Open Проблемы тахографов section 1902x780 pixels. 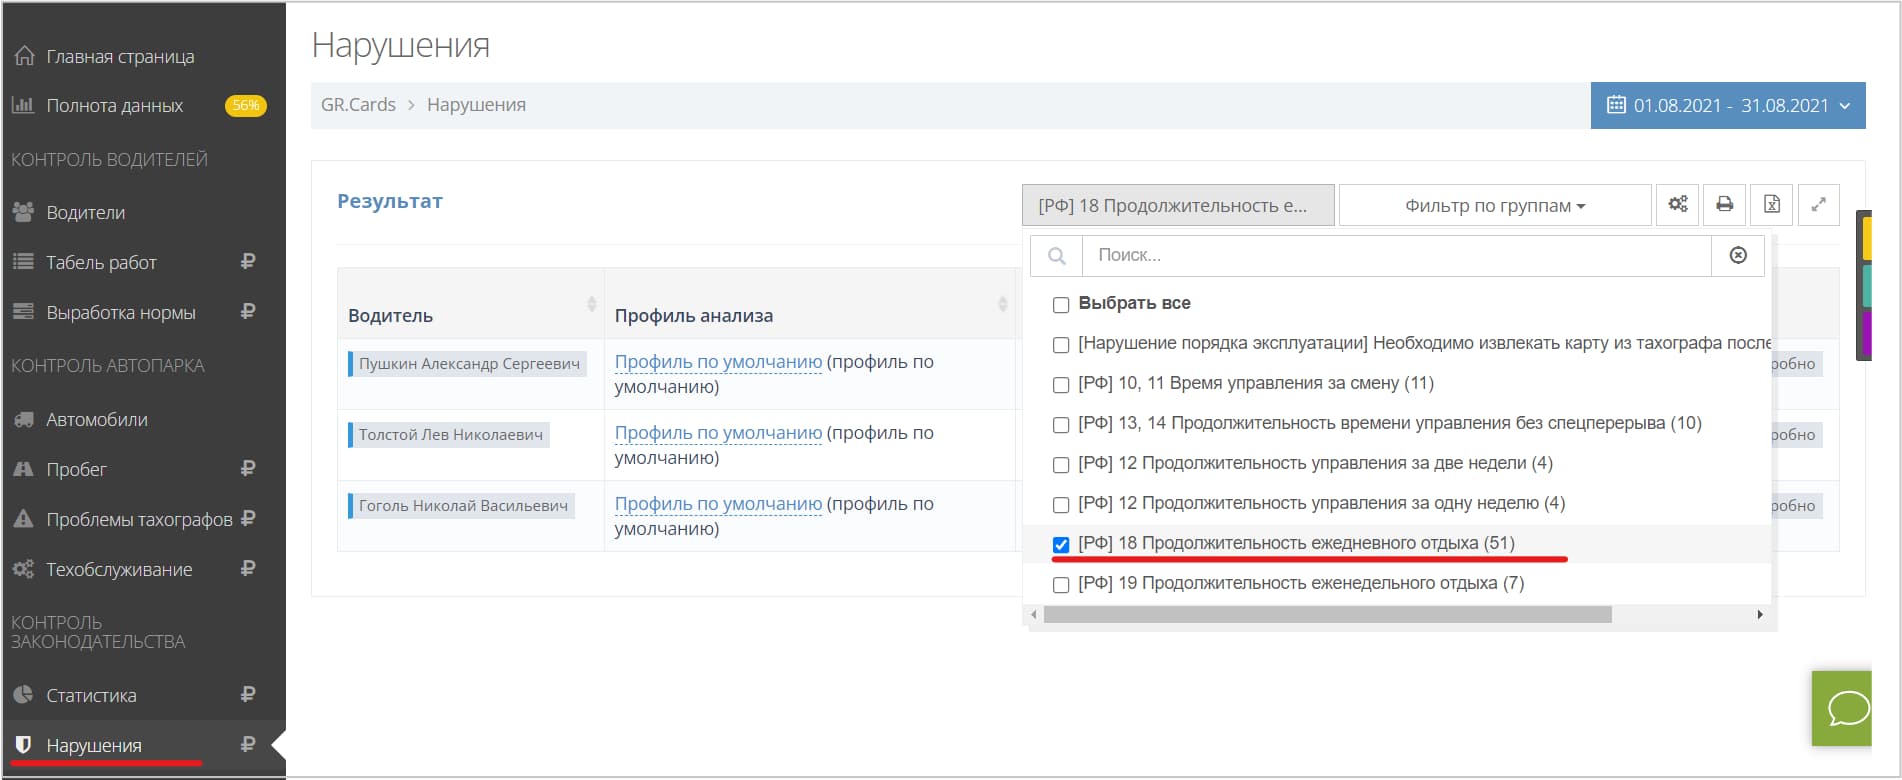(139, 519)
